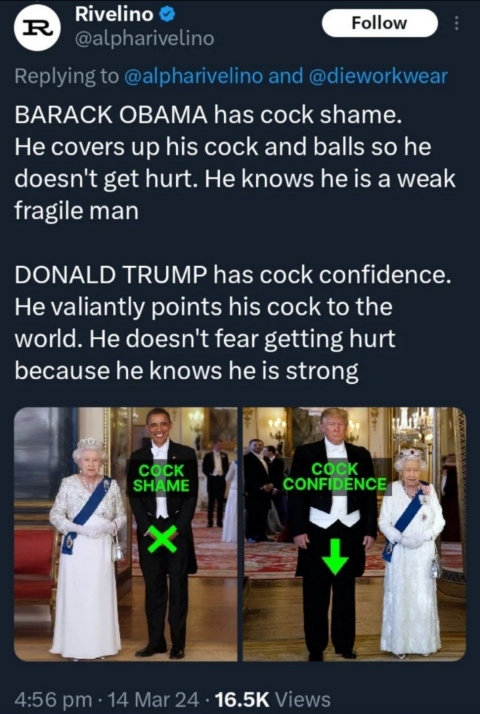Click the 4:56 pm timestamp

(52, 699)
